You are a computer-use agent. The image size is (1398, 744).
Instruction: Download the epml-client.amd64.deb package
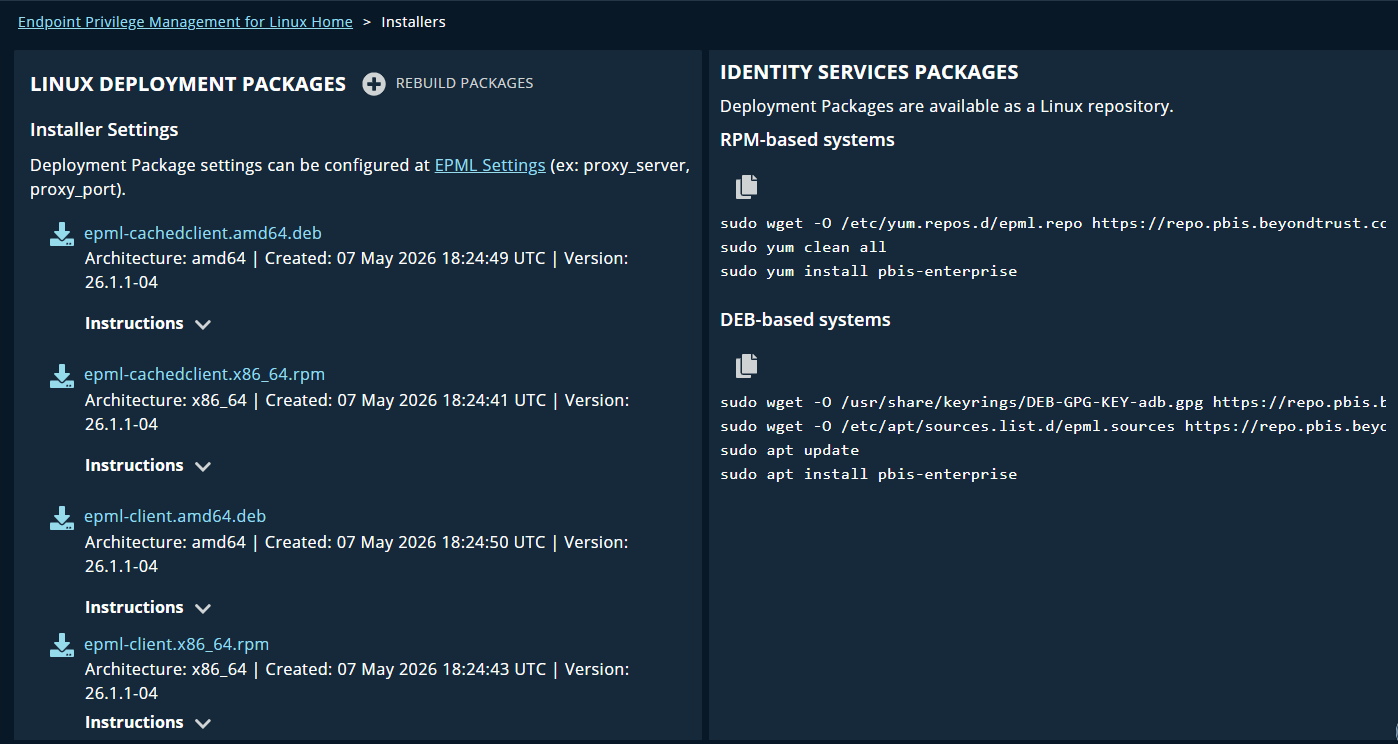pos(175,516)
